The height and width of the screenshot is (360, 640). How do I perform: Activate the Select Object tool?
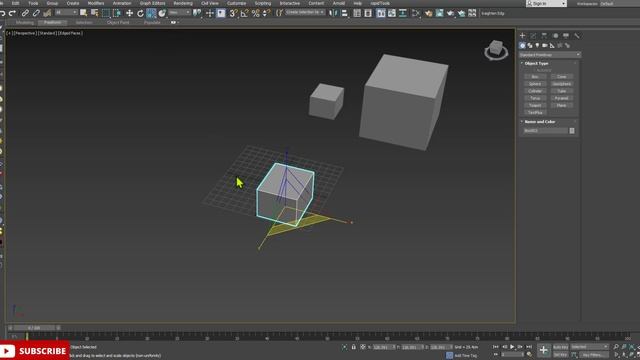83,13
